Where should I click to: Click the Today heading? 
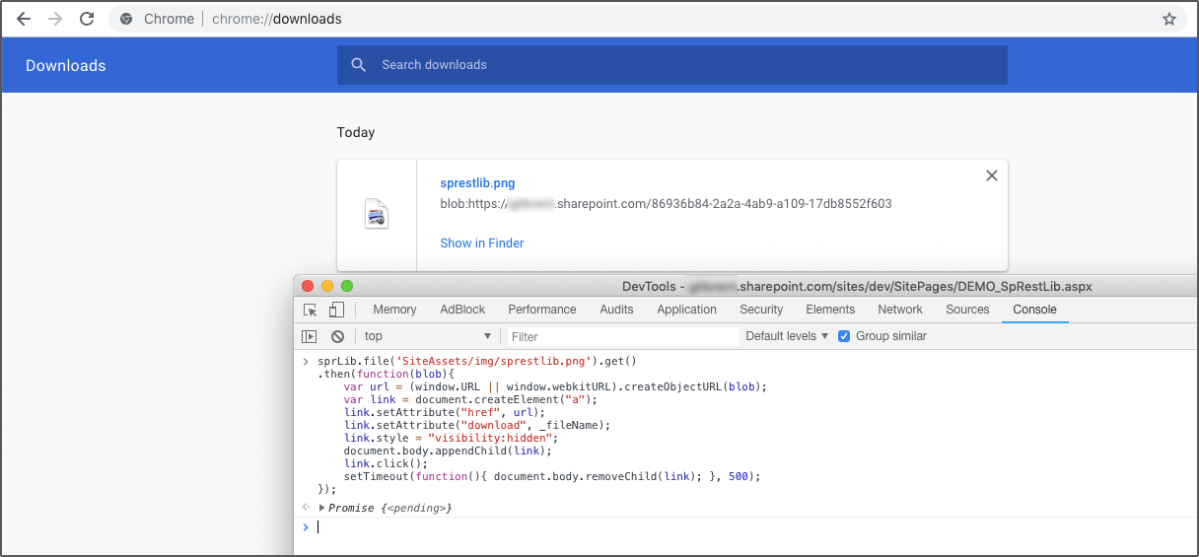[356, 132]
